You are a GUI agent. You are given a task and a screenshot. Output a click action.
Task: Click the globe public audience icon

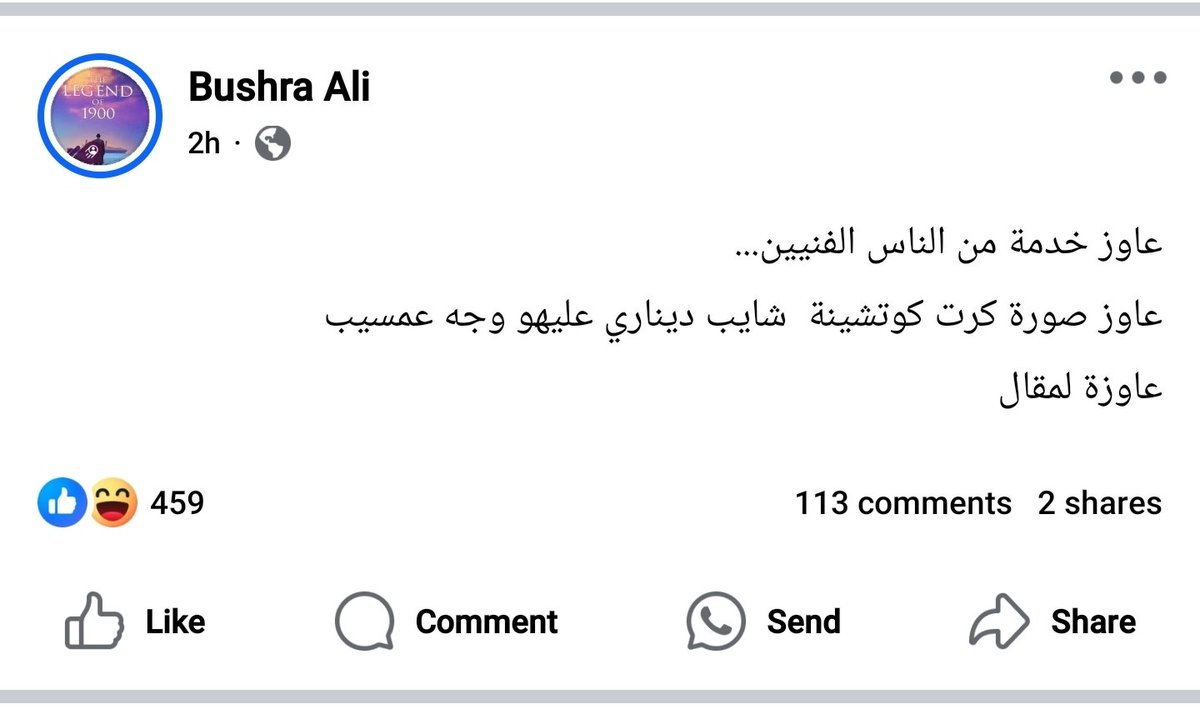pos(273,144)
